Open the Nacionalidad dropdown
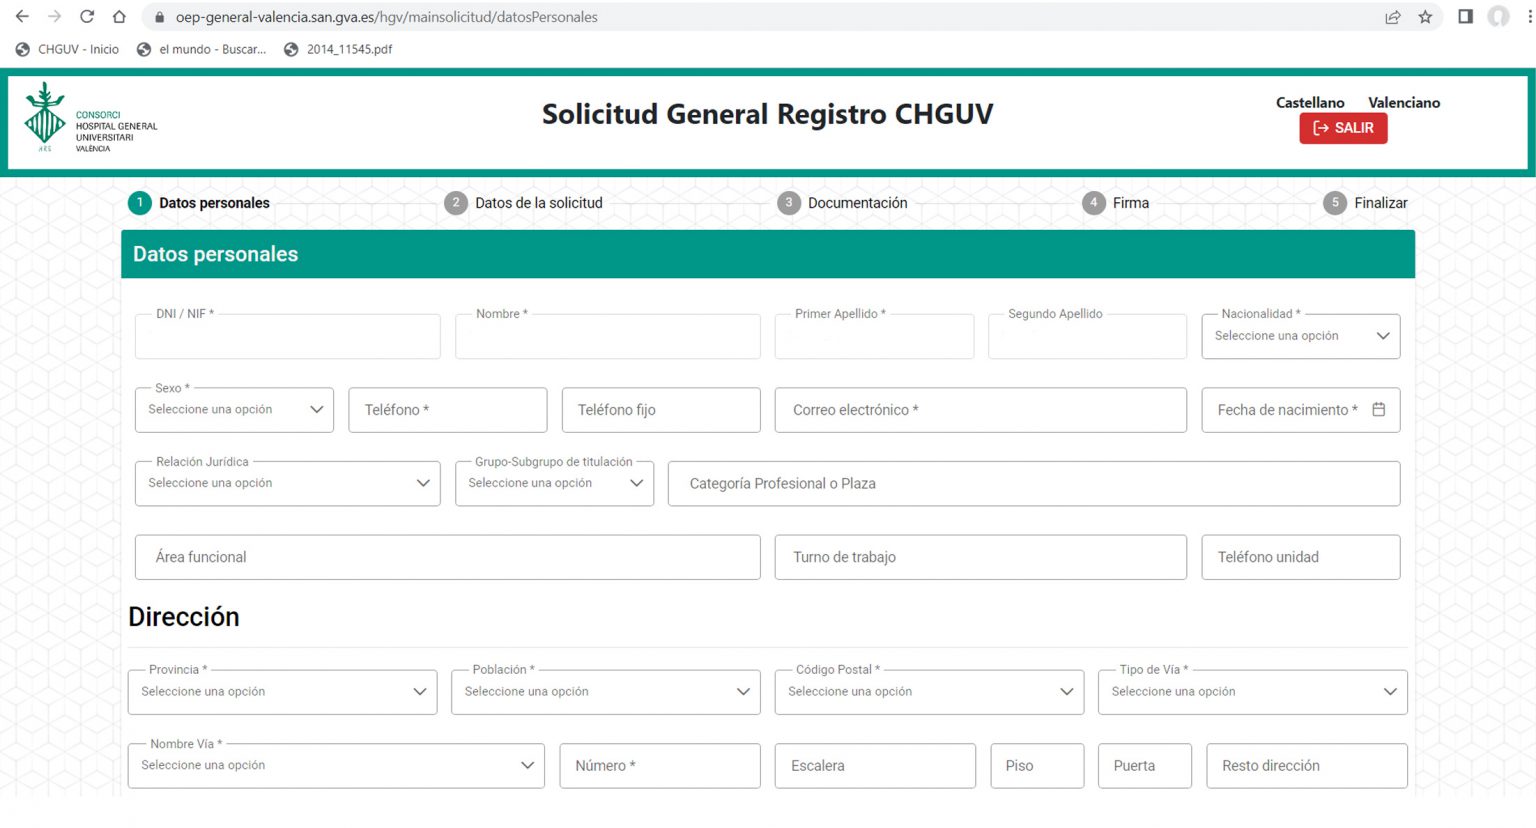The width and height of the screenshot is (1536, 828). pos(1299,337)
